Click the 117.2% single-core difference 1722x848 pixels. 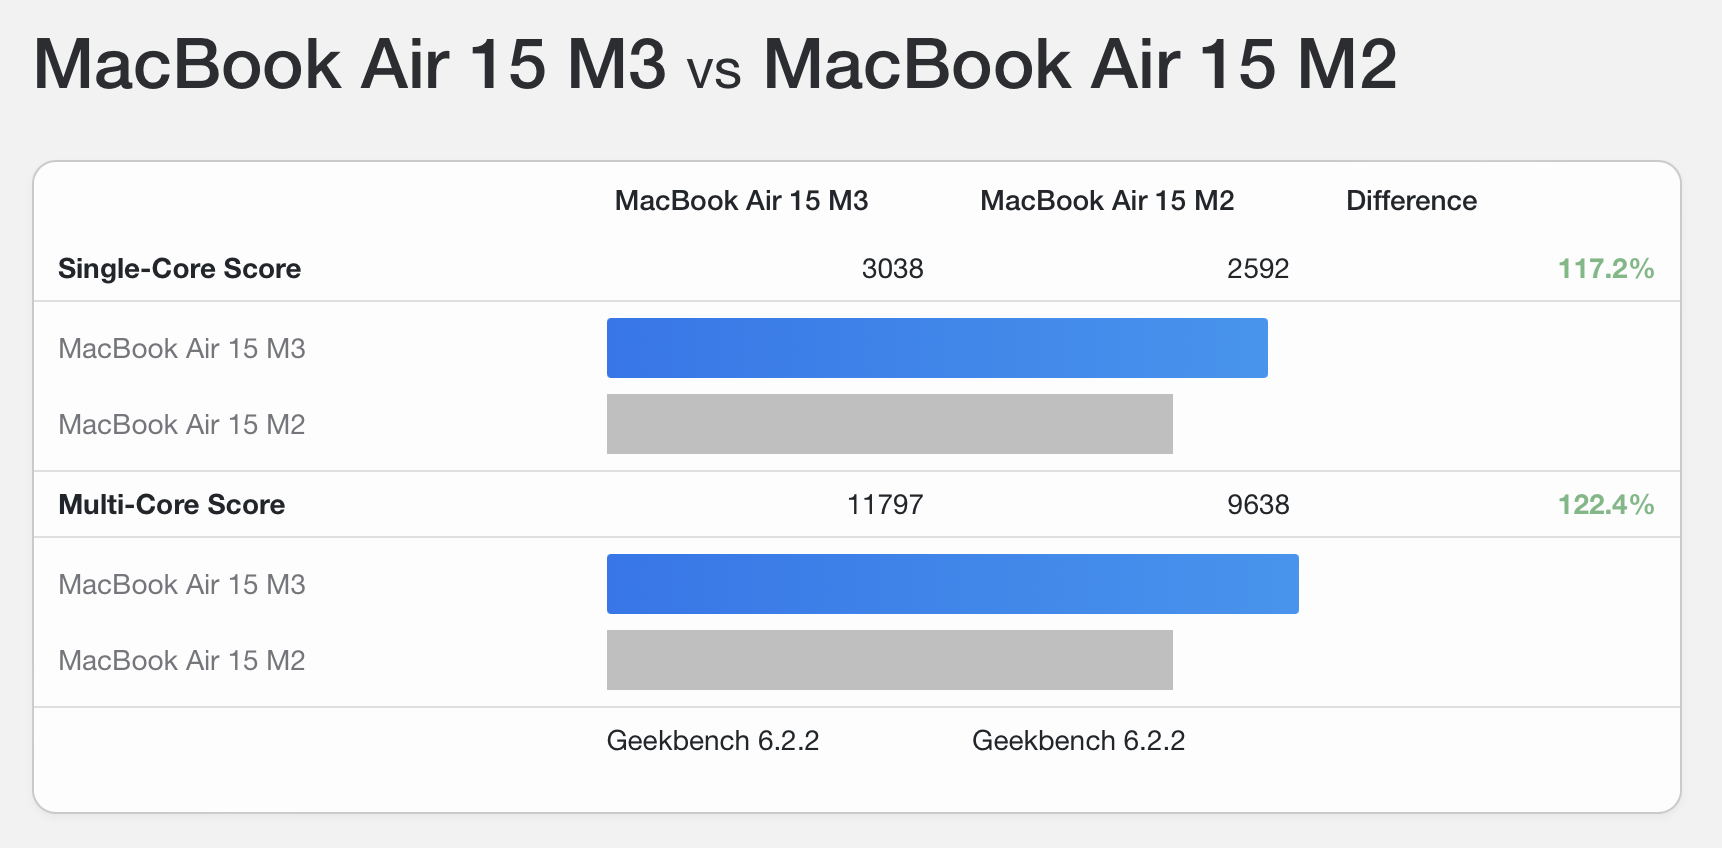click(1605, 269)
